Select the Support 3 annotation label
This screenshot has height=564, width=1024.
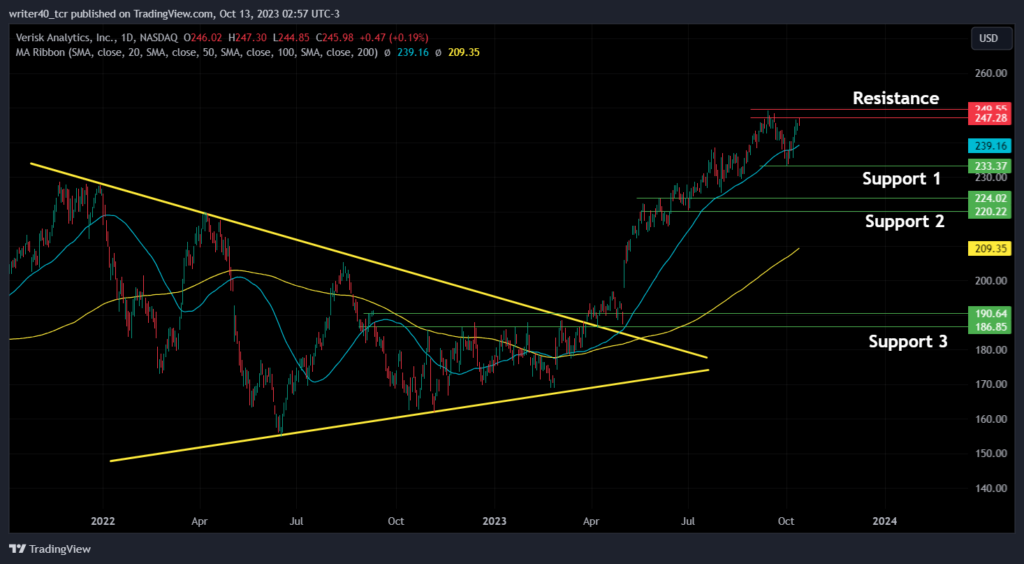908,341
